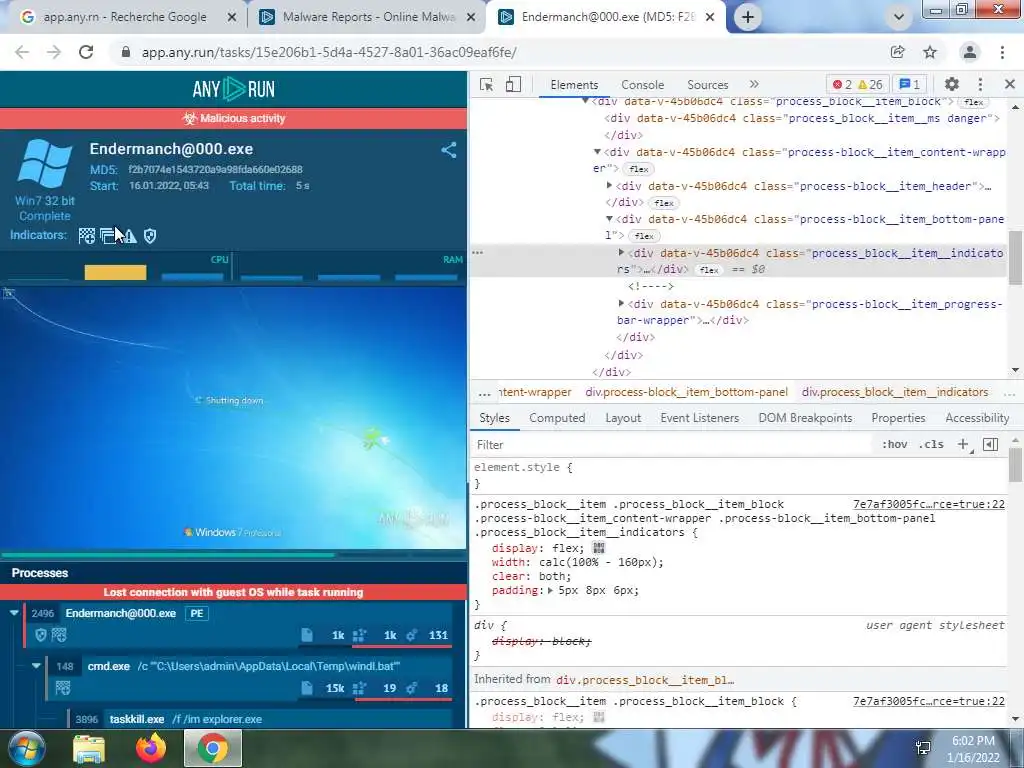This screenshot has height=768, width=1024.
Task: Click the indicator icon under cmd.exe process
Action: point(63,688)
